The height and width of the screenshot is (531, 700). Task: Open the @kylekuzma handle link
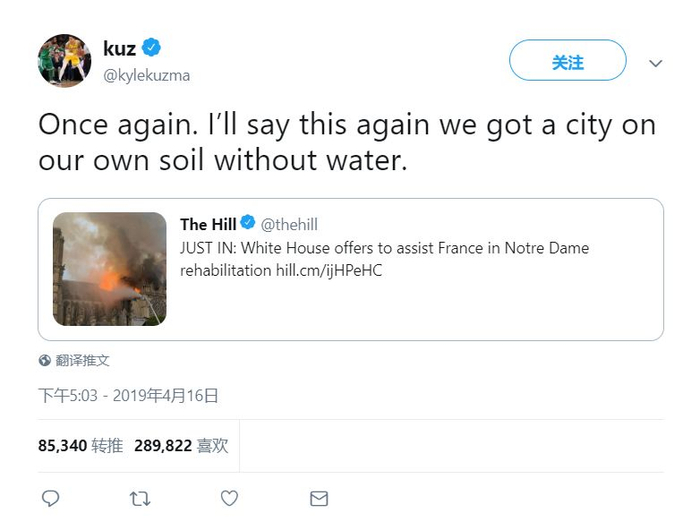tap(146, 75)
